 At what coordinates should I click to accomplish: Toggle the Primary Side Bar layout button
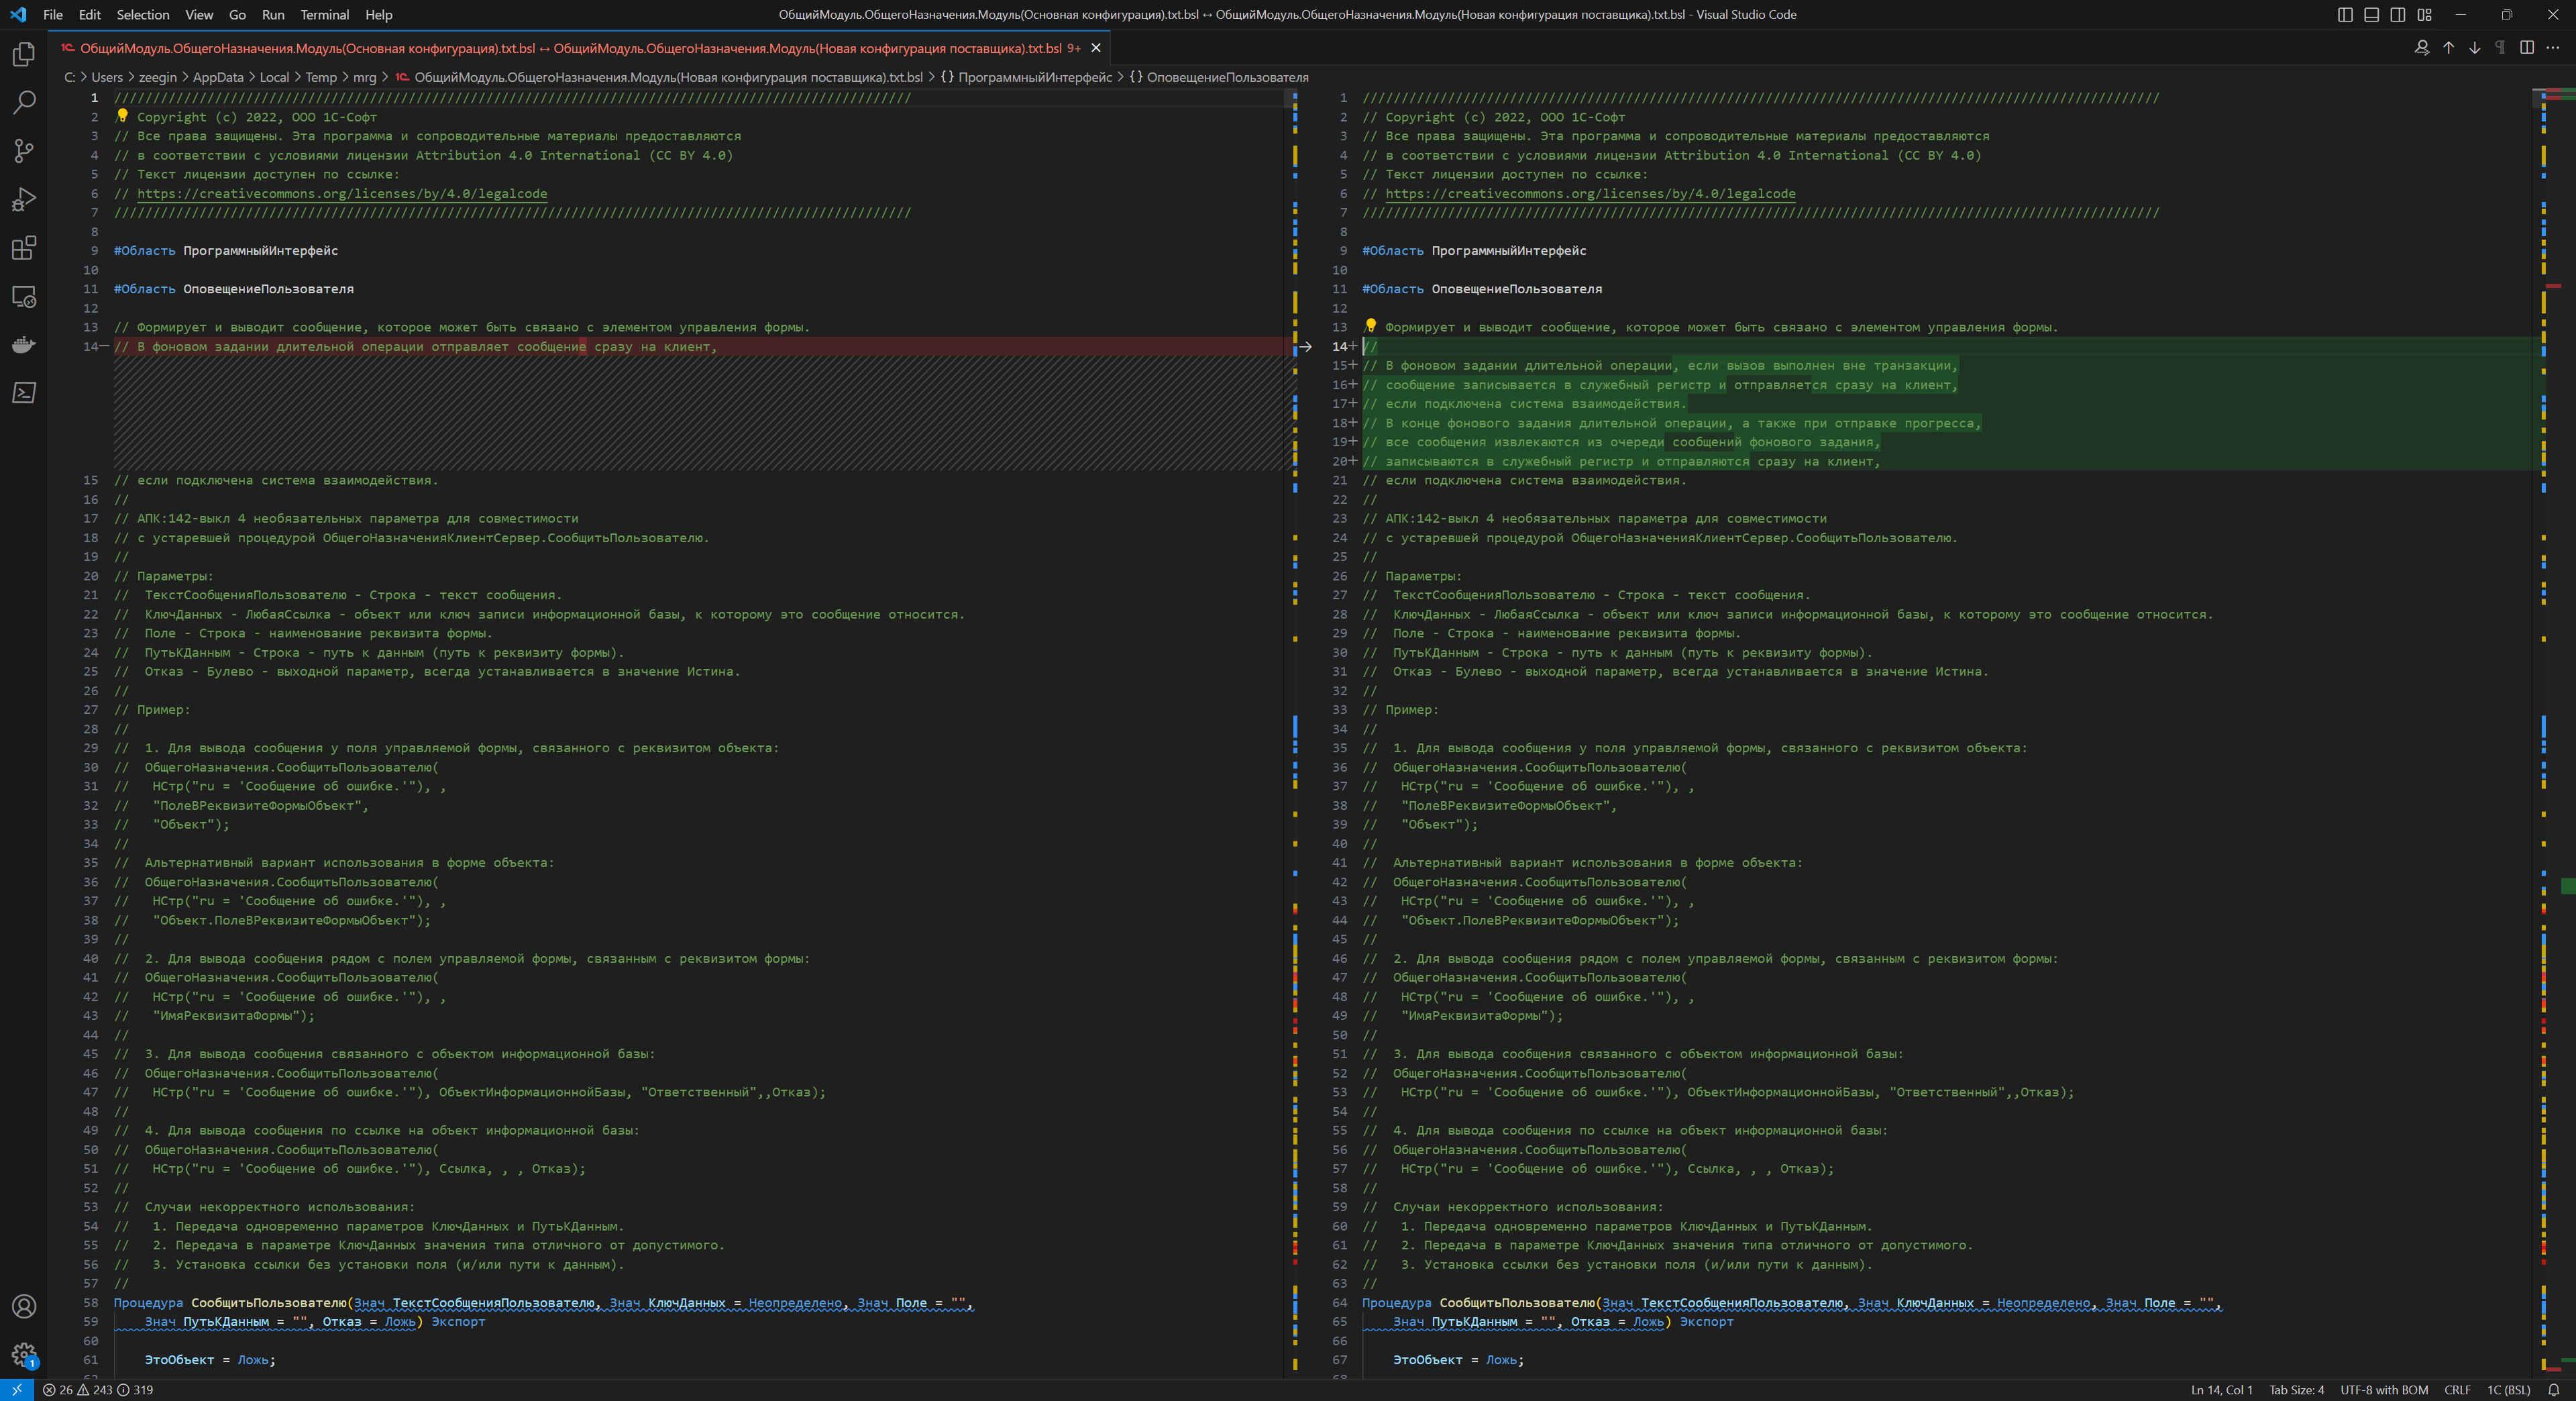tap(2345, 15)
